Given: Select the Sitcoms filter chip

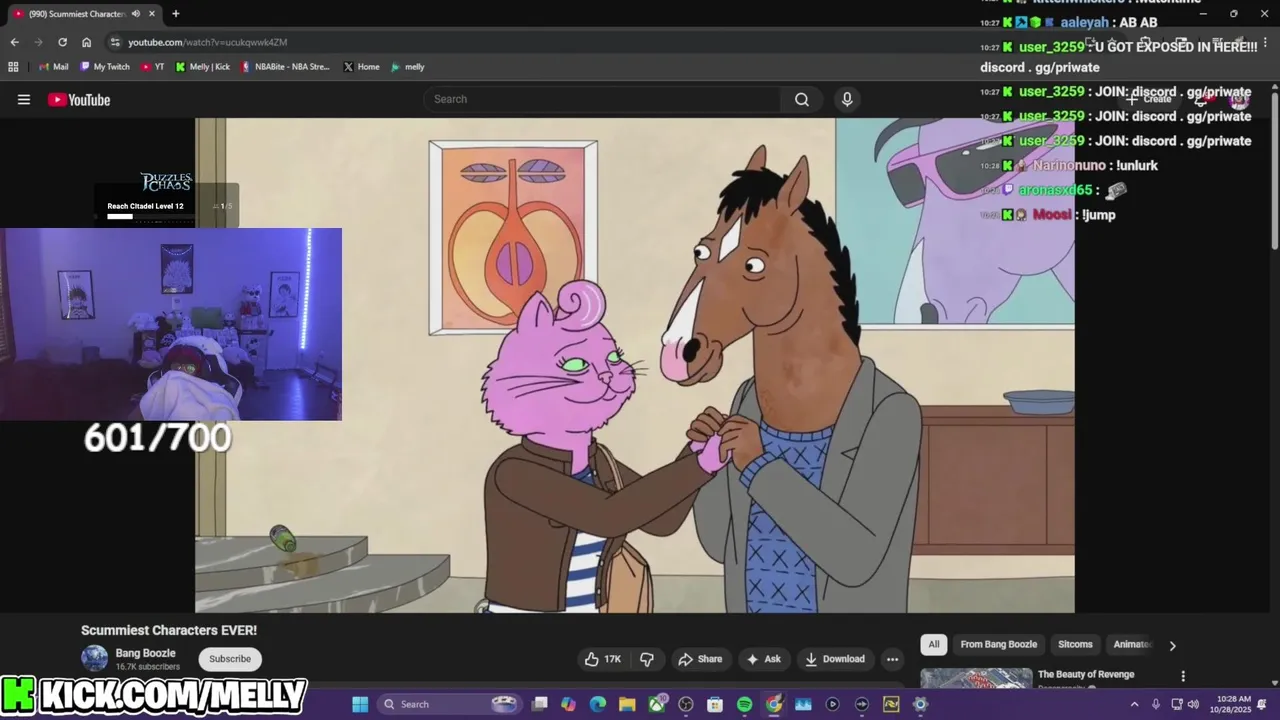Looking at the screenshot, I should pyautogui.click(x=1075, y=644).
